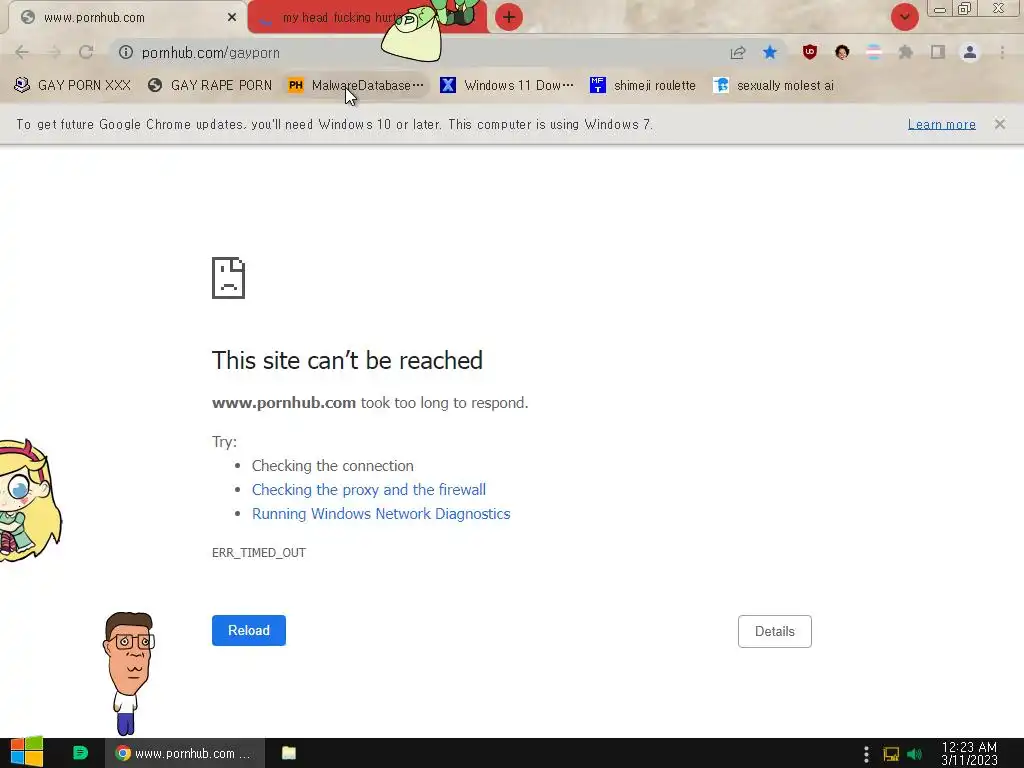This screenshot has height=768, width=1024.
Task: Open File Explorer from the taskbar
Action: 289,753
